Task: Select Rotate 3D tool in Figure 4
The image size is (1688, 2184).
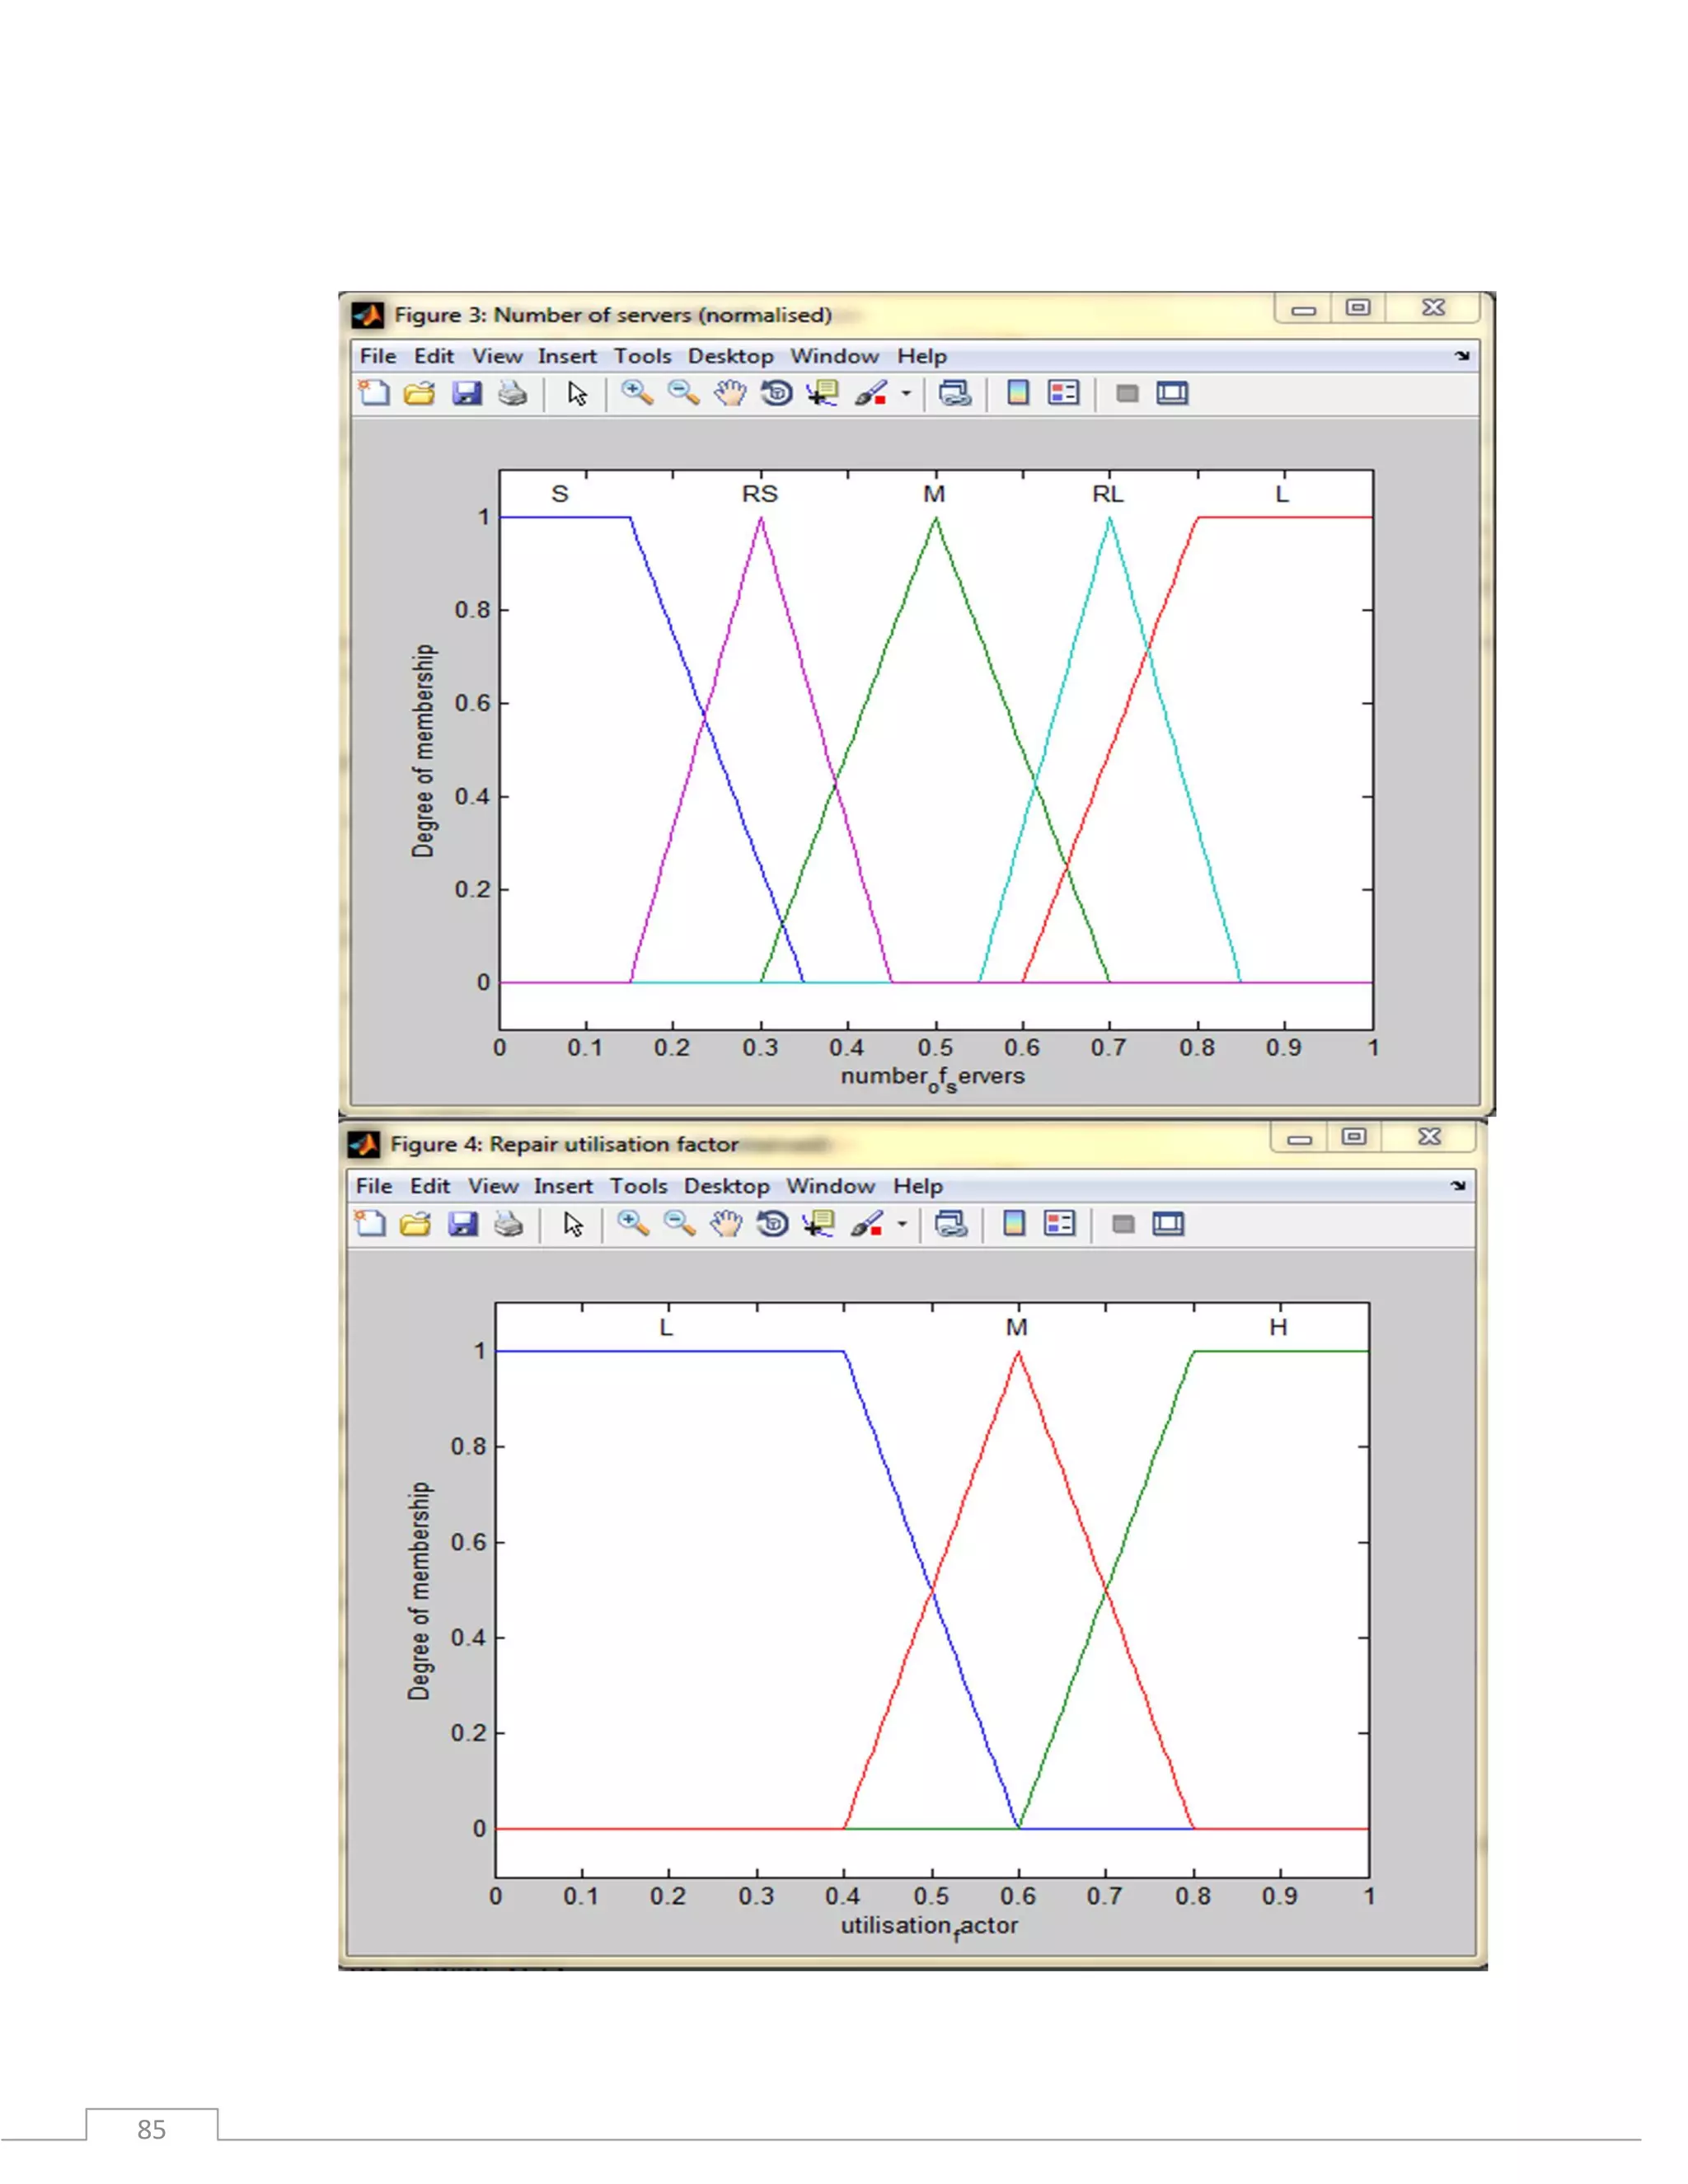Action: pos(772,1224)
